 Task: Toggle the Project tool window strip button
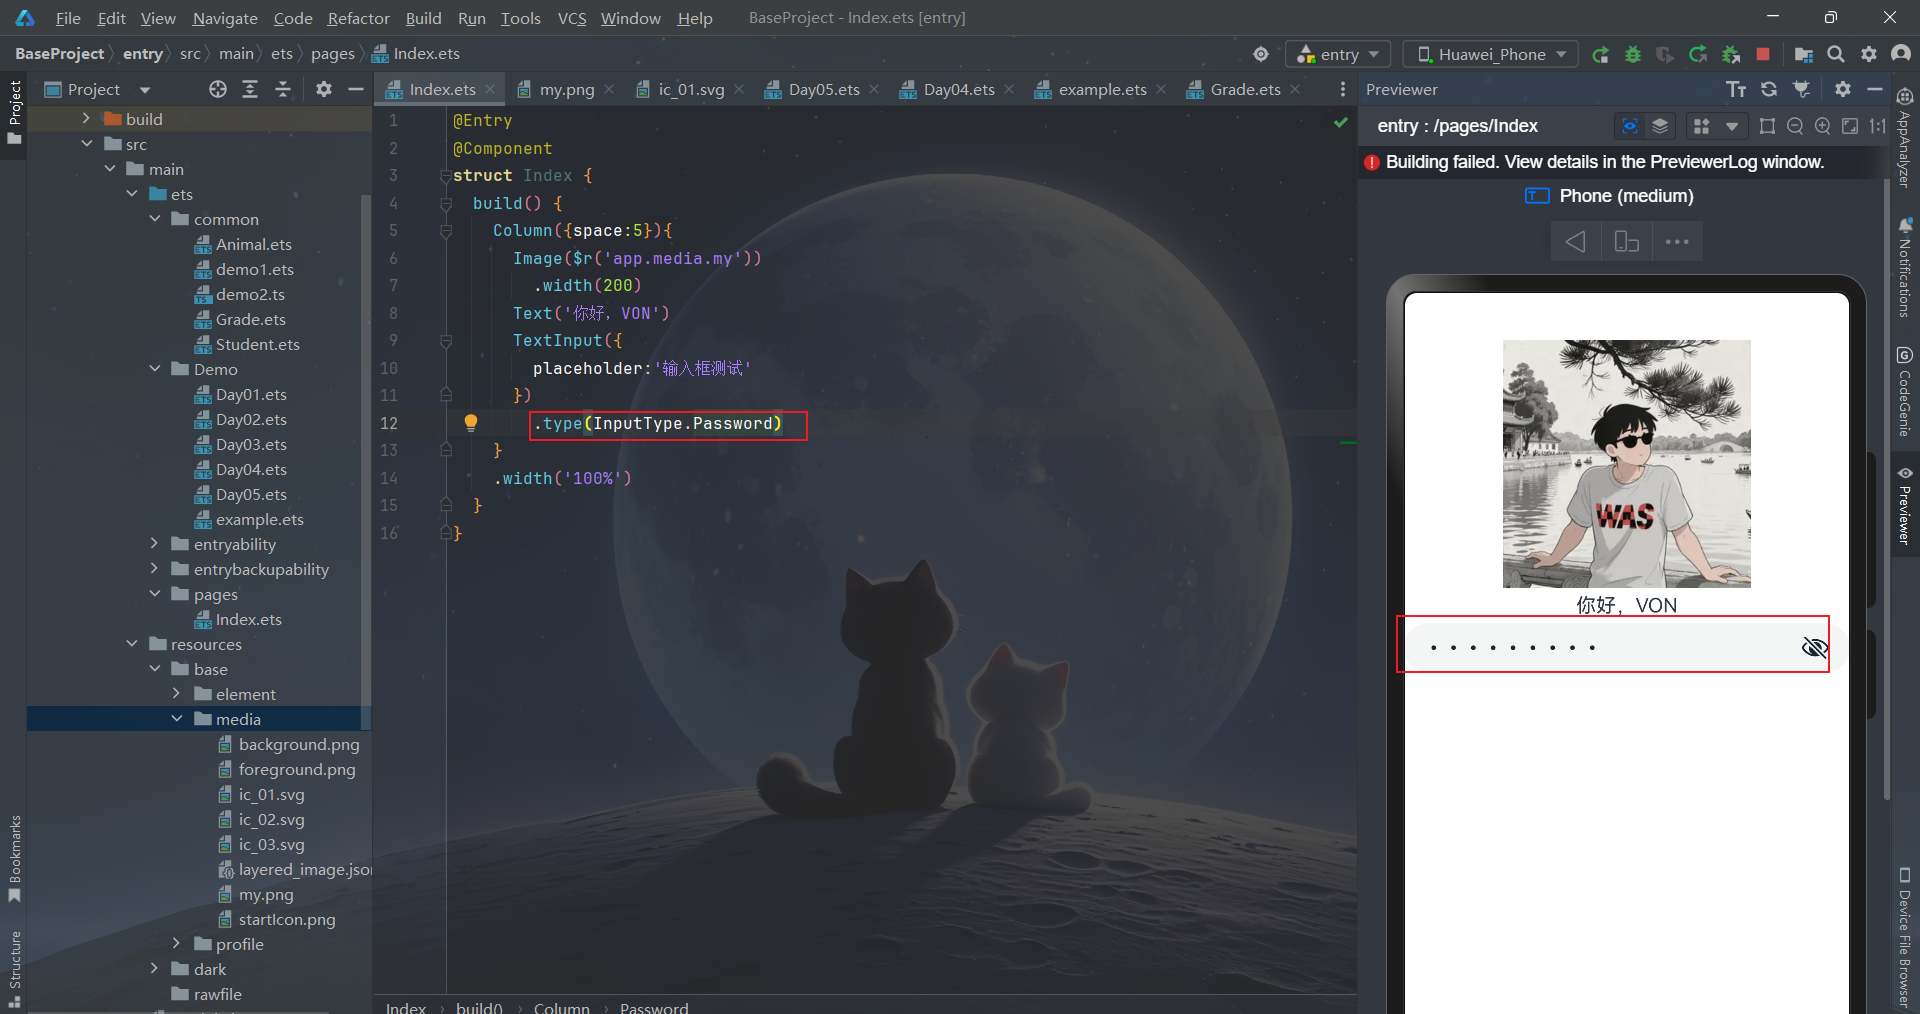point(14,112)
